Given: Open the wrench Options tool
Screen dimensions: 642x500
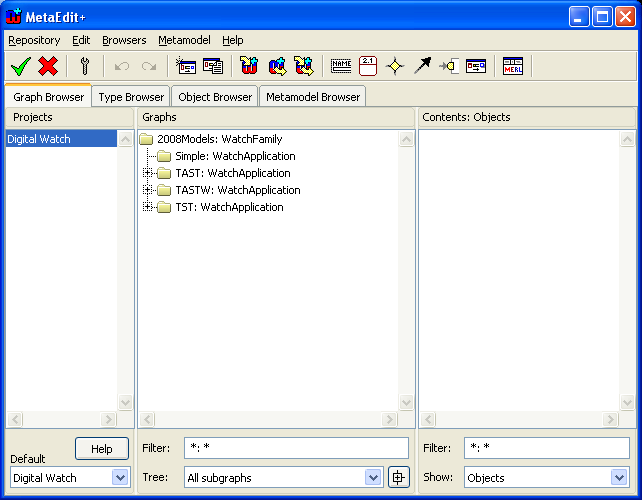Looking at the screenshot, I should click(85, 66).
